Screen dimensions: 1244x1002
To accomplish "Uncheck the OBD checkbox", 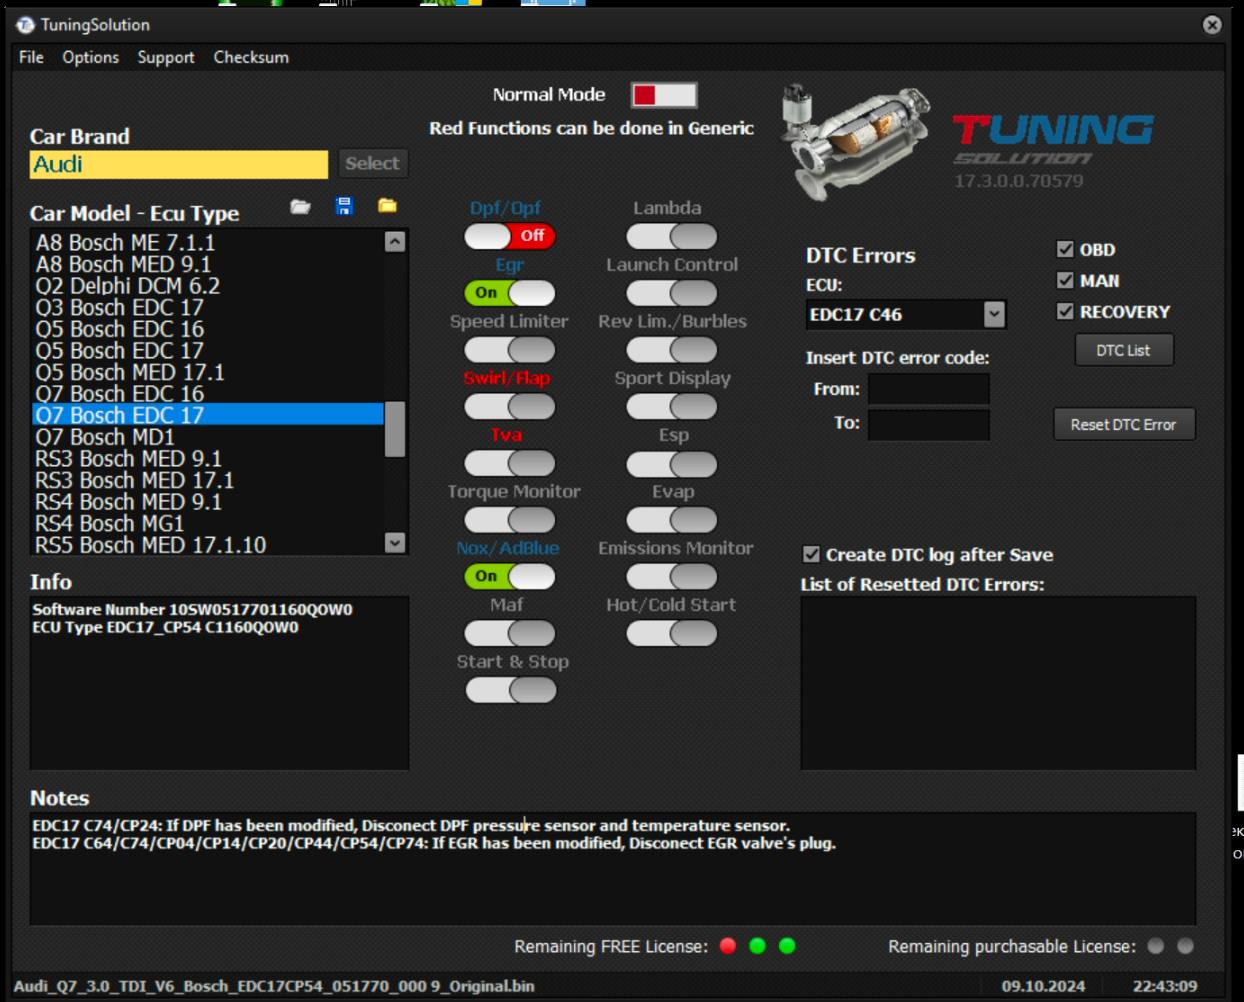I will 1065,249.
